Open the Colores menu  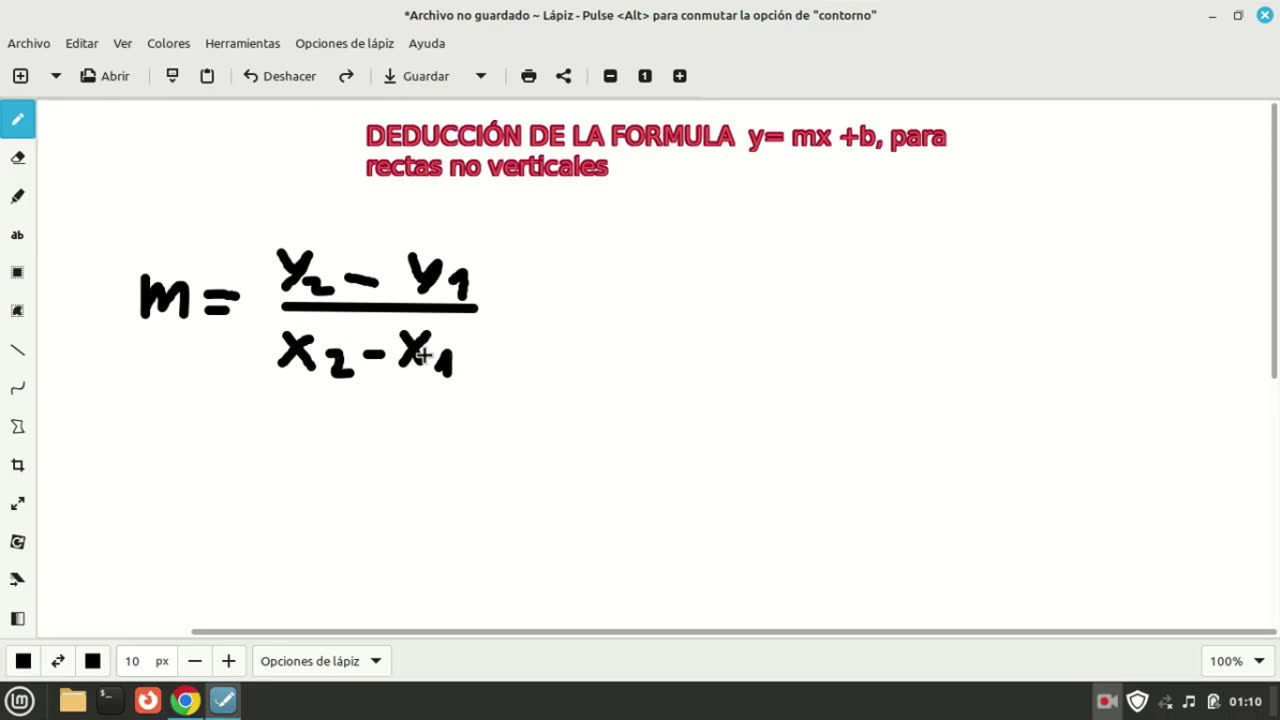pos(168,43)
